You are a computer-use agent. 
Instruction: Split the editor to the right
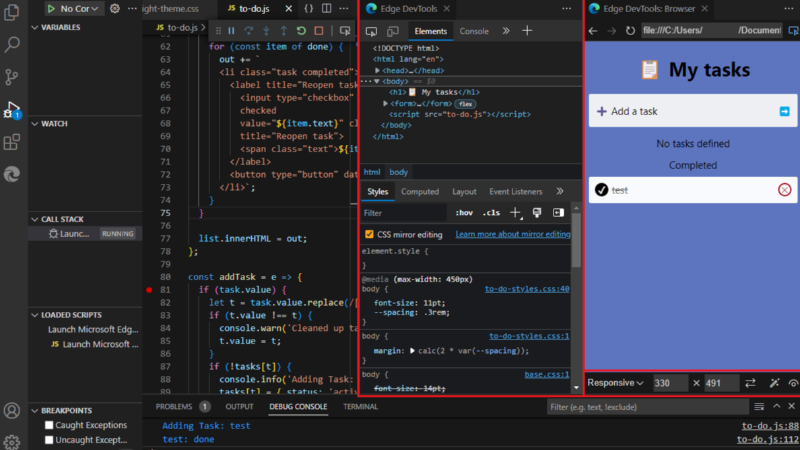pyautogui.click(x=327, y=9)
